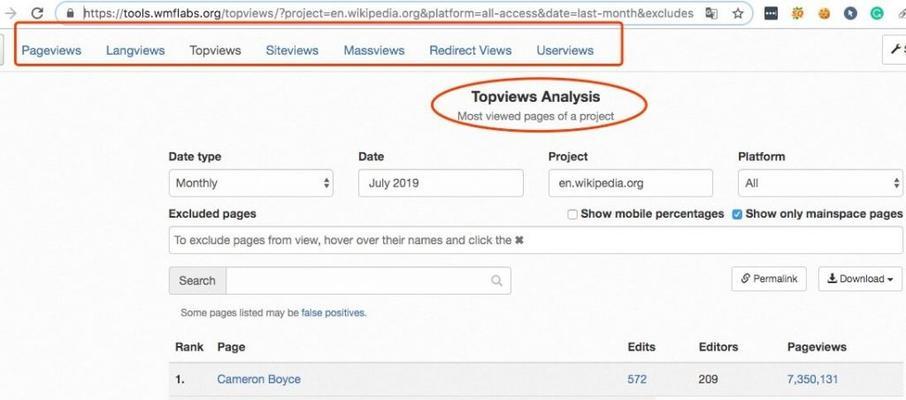
Task: Enable Show mobile percentages checkbox
Action: click(x=573, y=214)
